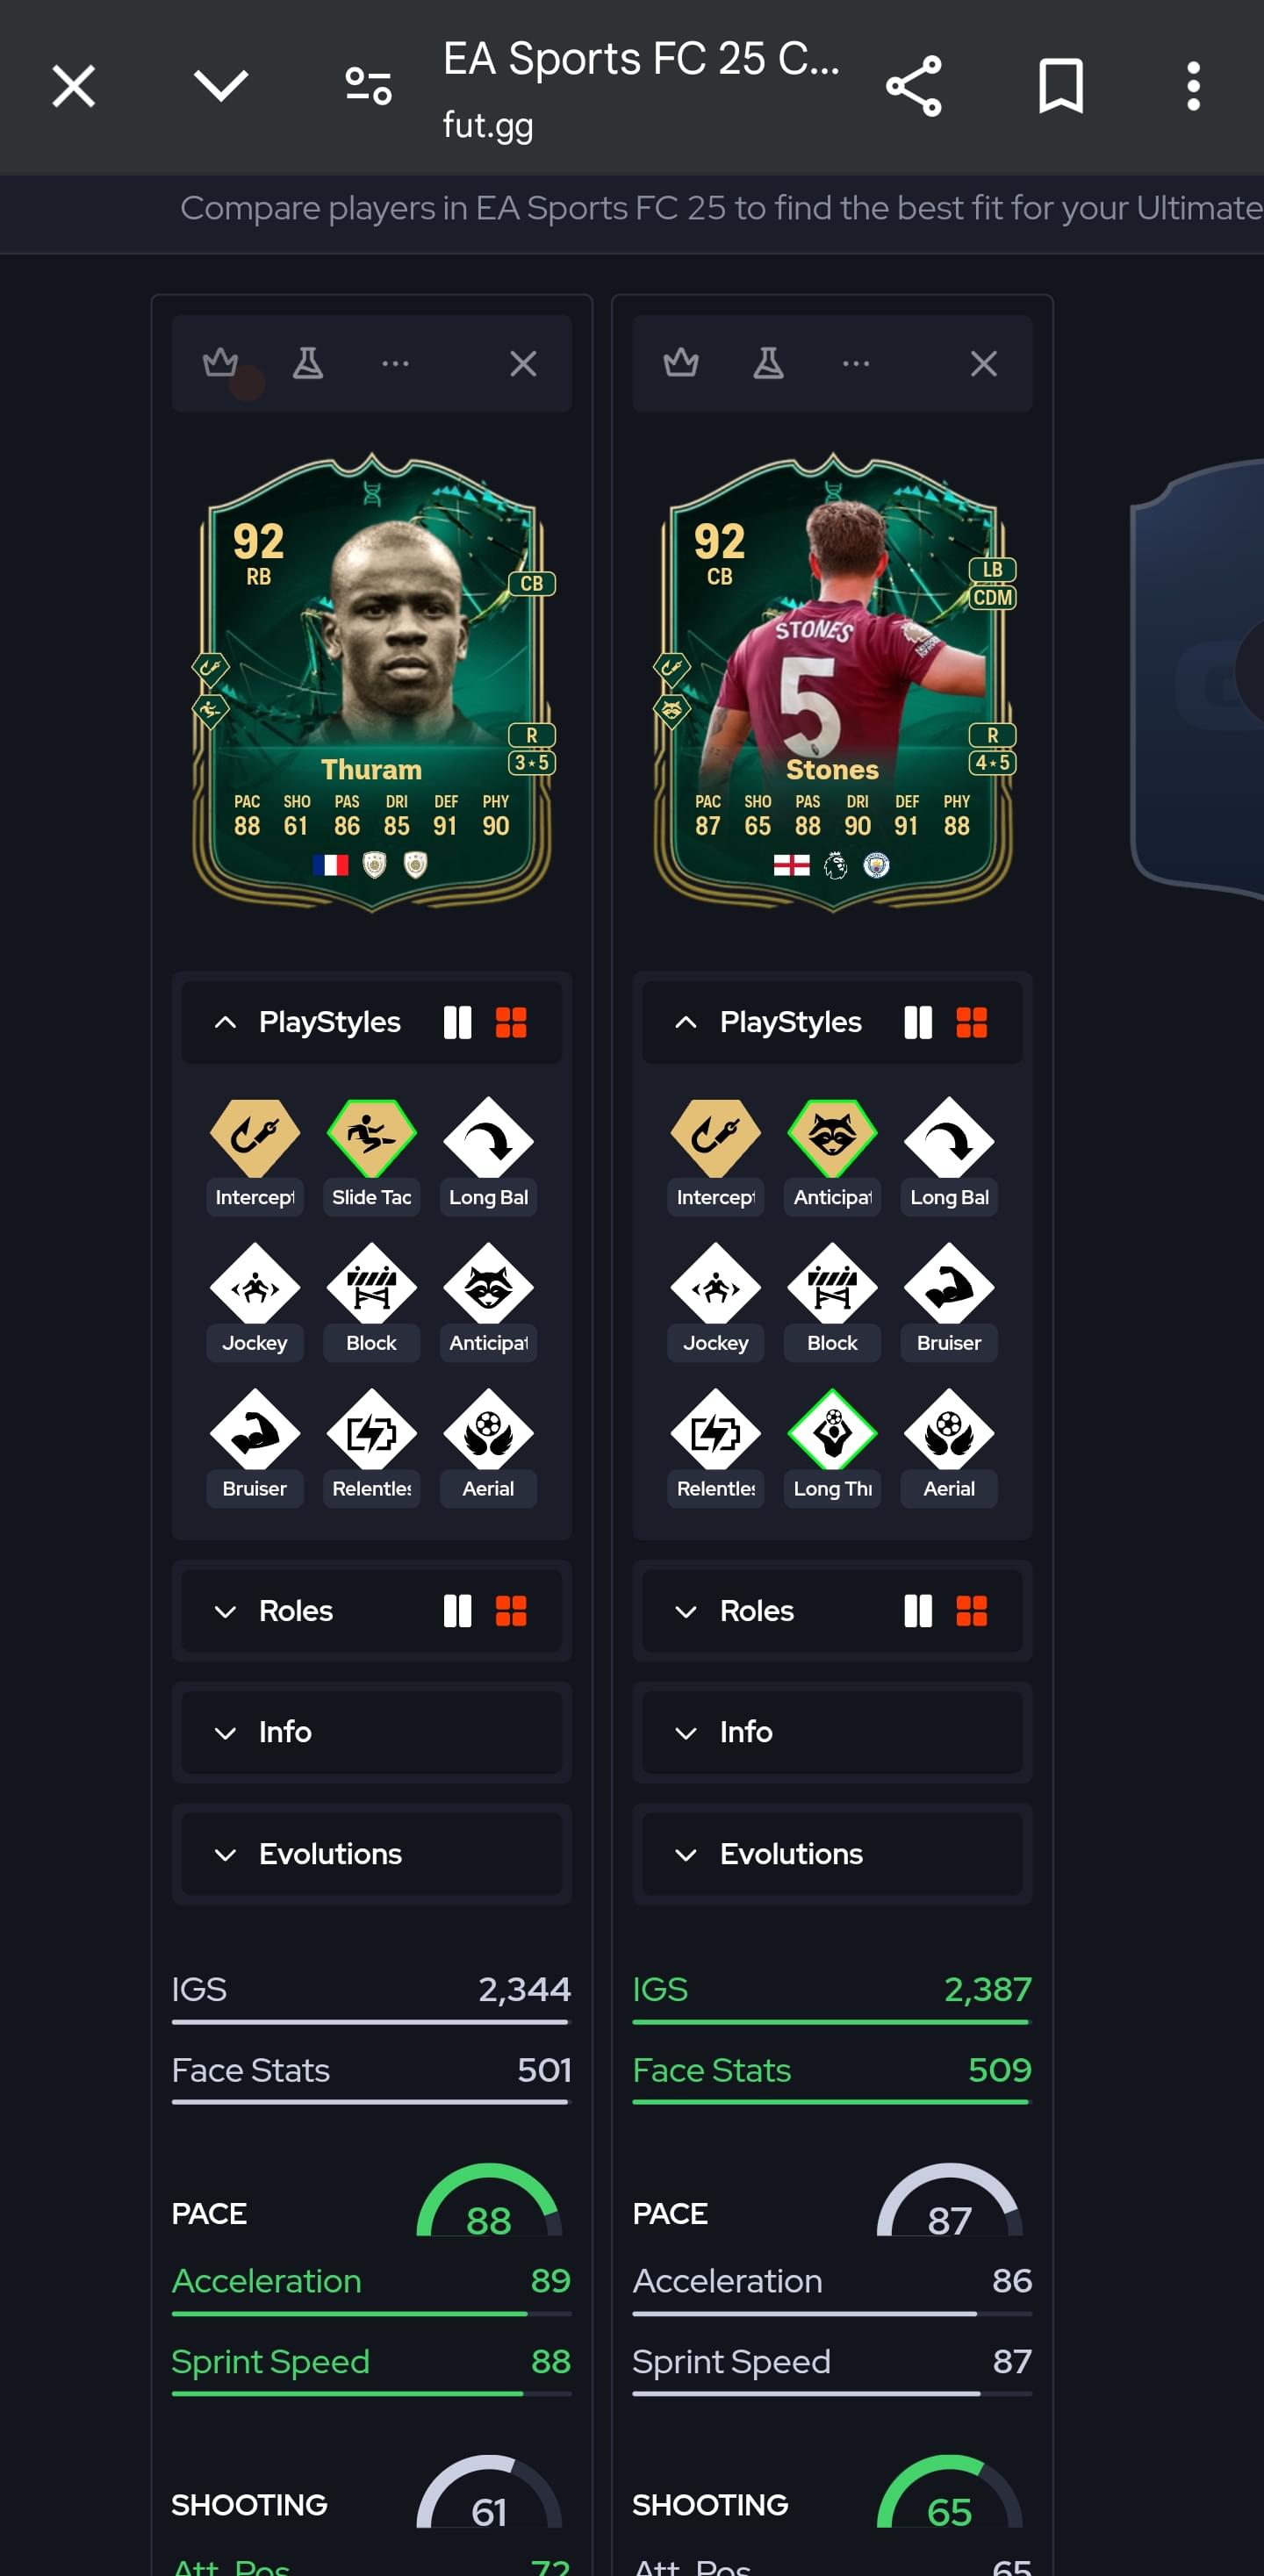Switch Thuram's PlayStyles to grid view
Image resolution: width=1264 pixels, height=2576 pixels.
point(511,1022)
